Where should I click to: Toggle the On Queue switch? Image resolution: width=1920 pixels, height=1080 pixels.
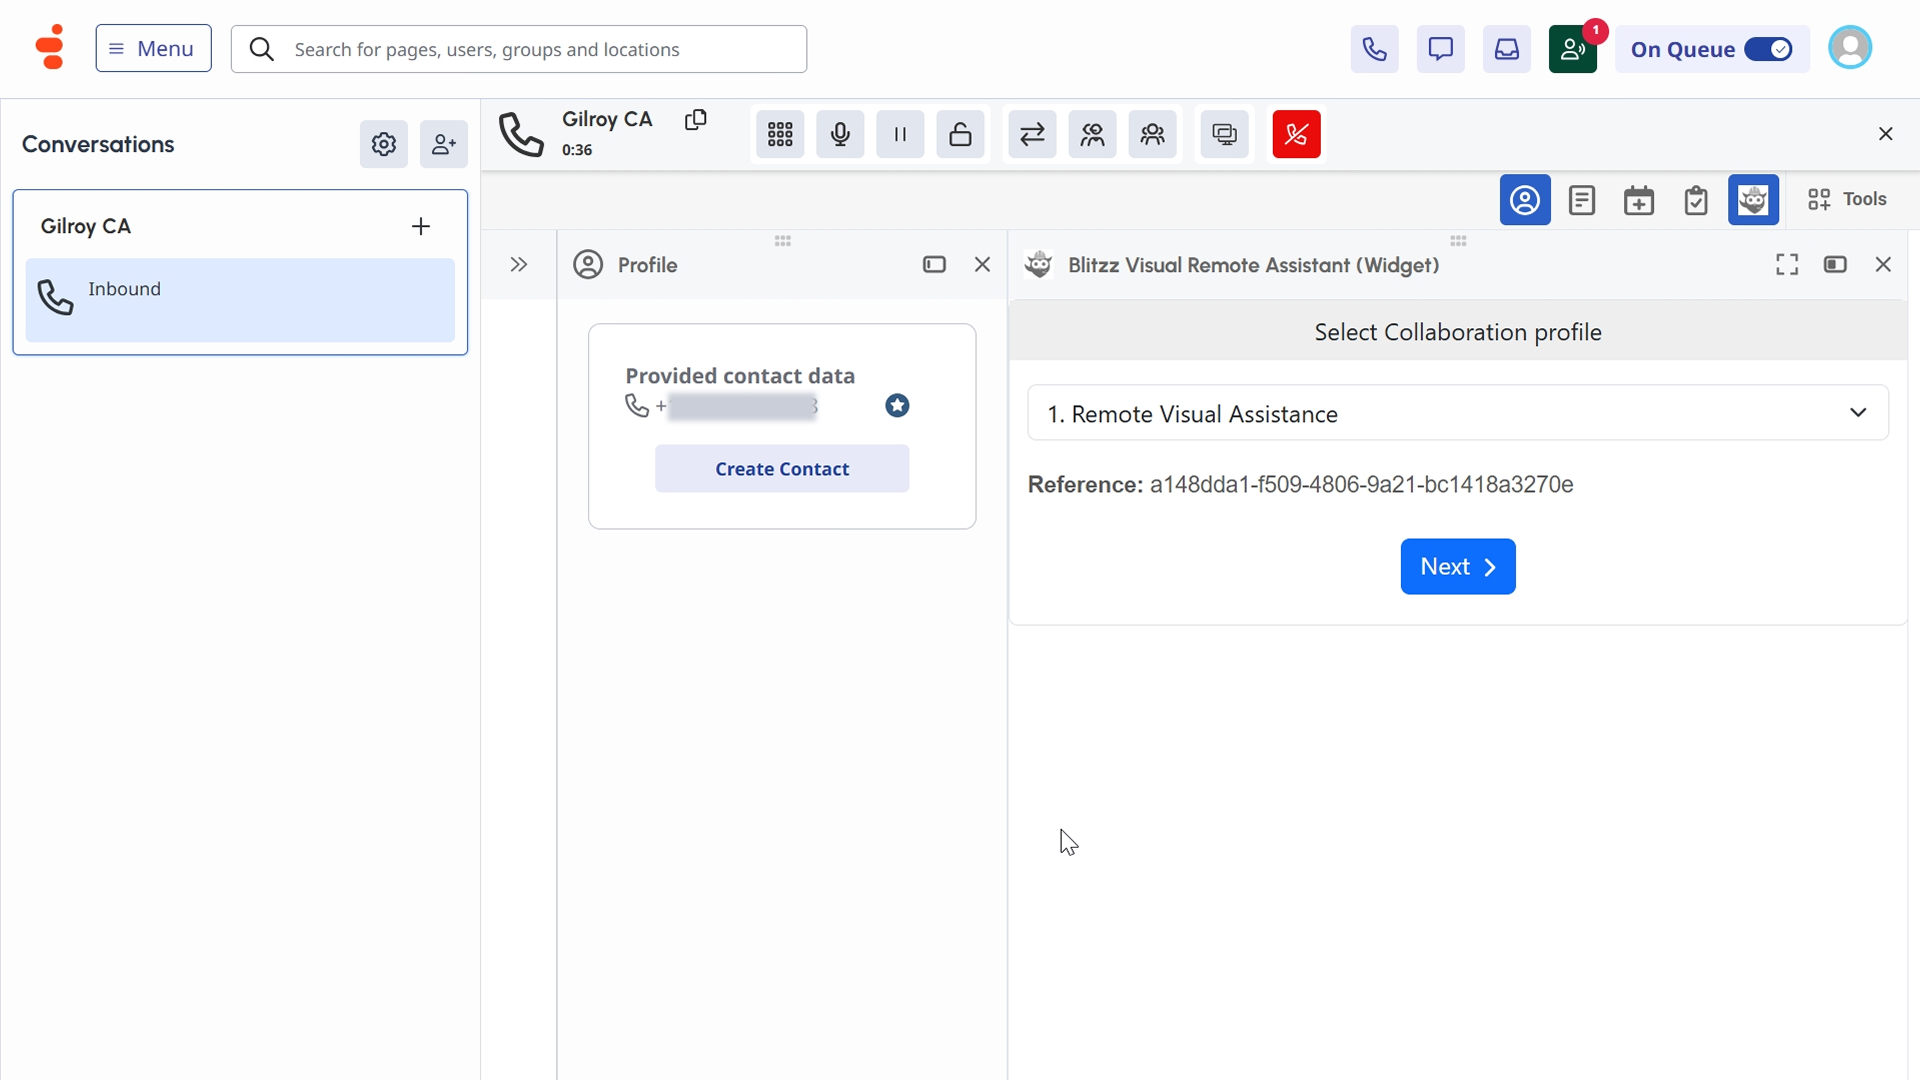pos(1768,49)
